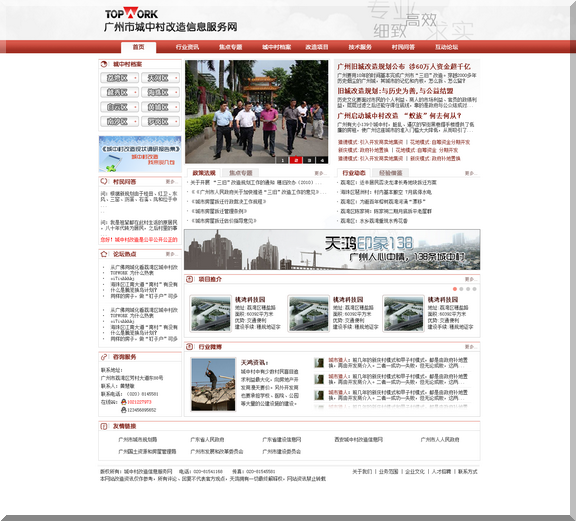Select the 黄埔区 district button

point(161,107)
